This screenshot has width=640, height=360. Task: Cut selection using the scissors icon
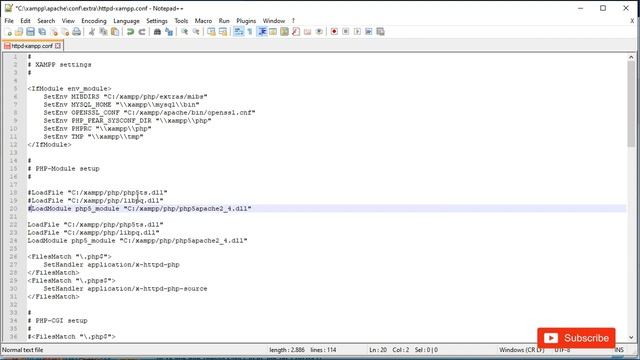[92, 32]
